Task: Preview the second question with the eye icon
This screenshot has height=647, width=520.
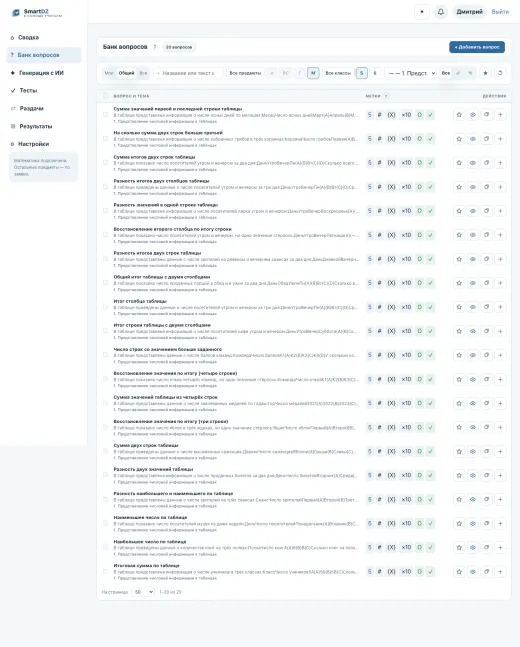Action: 473,139
